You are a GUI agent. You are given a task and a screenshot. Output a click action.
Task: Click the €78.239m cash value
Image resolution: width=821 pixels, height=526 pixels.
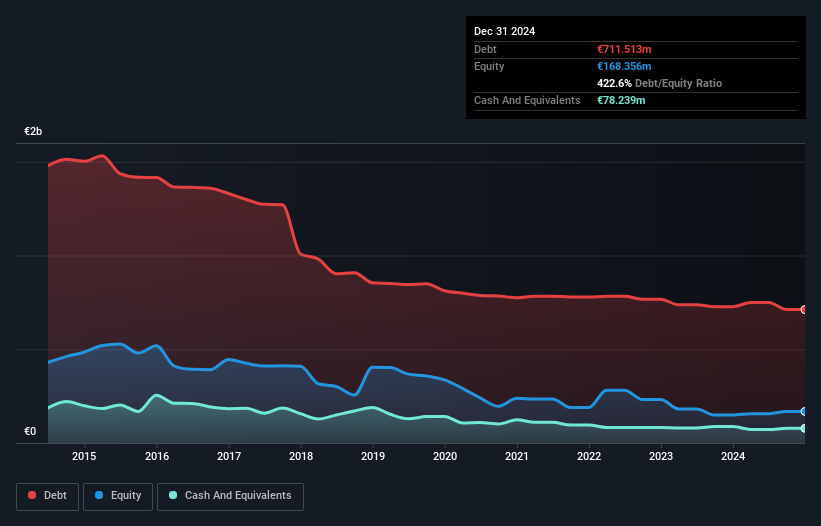[x=621, y=100]
